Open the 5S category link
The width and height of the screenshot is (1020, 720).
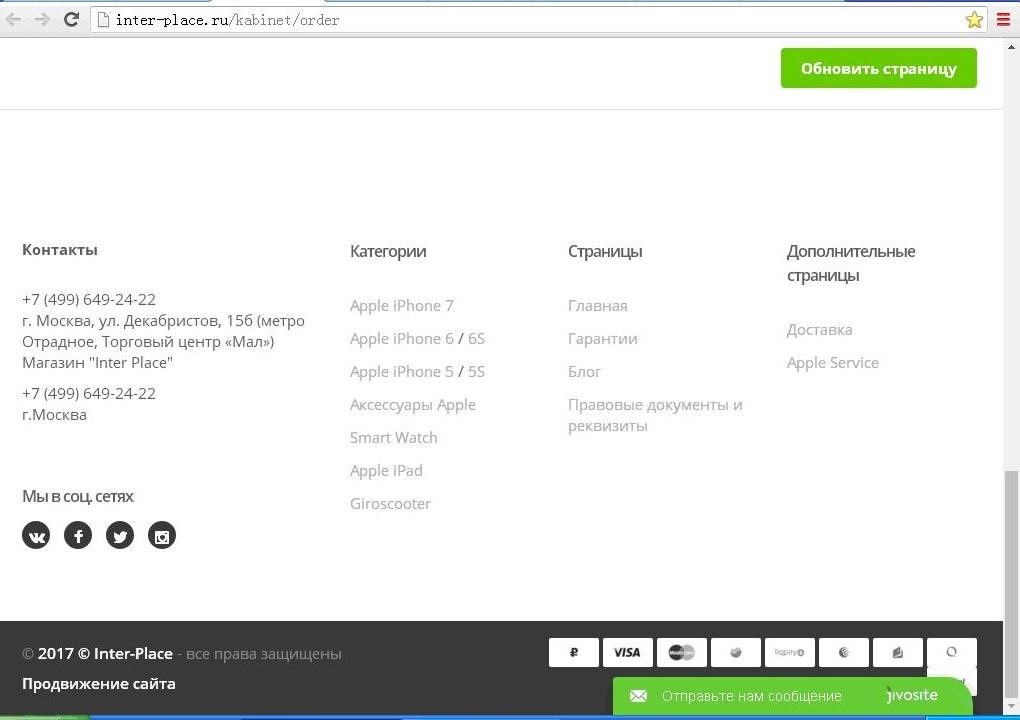pyautogui.click(x=476, y=372)
